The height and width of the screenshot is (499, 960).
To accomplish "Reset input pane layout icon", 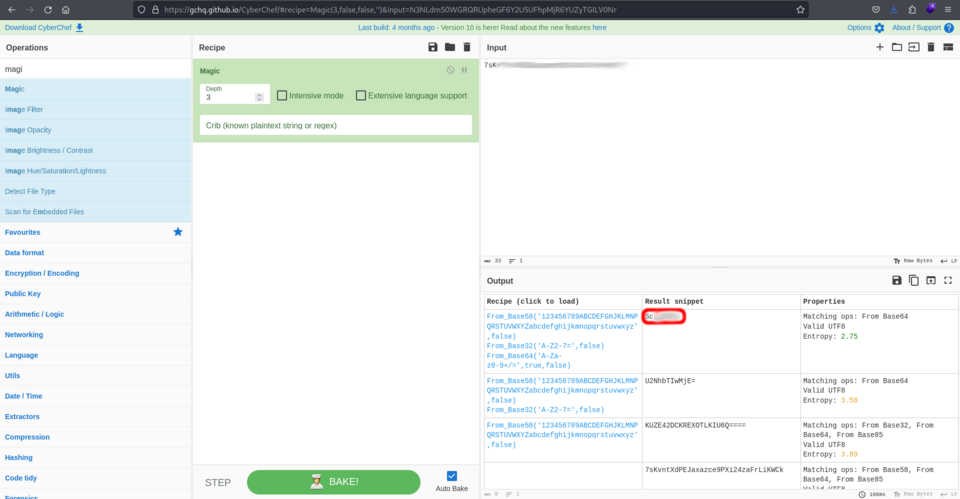I will (x=948, y=47).
